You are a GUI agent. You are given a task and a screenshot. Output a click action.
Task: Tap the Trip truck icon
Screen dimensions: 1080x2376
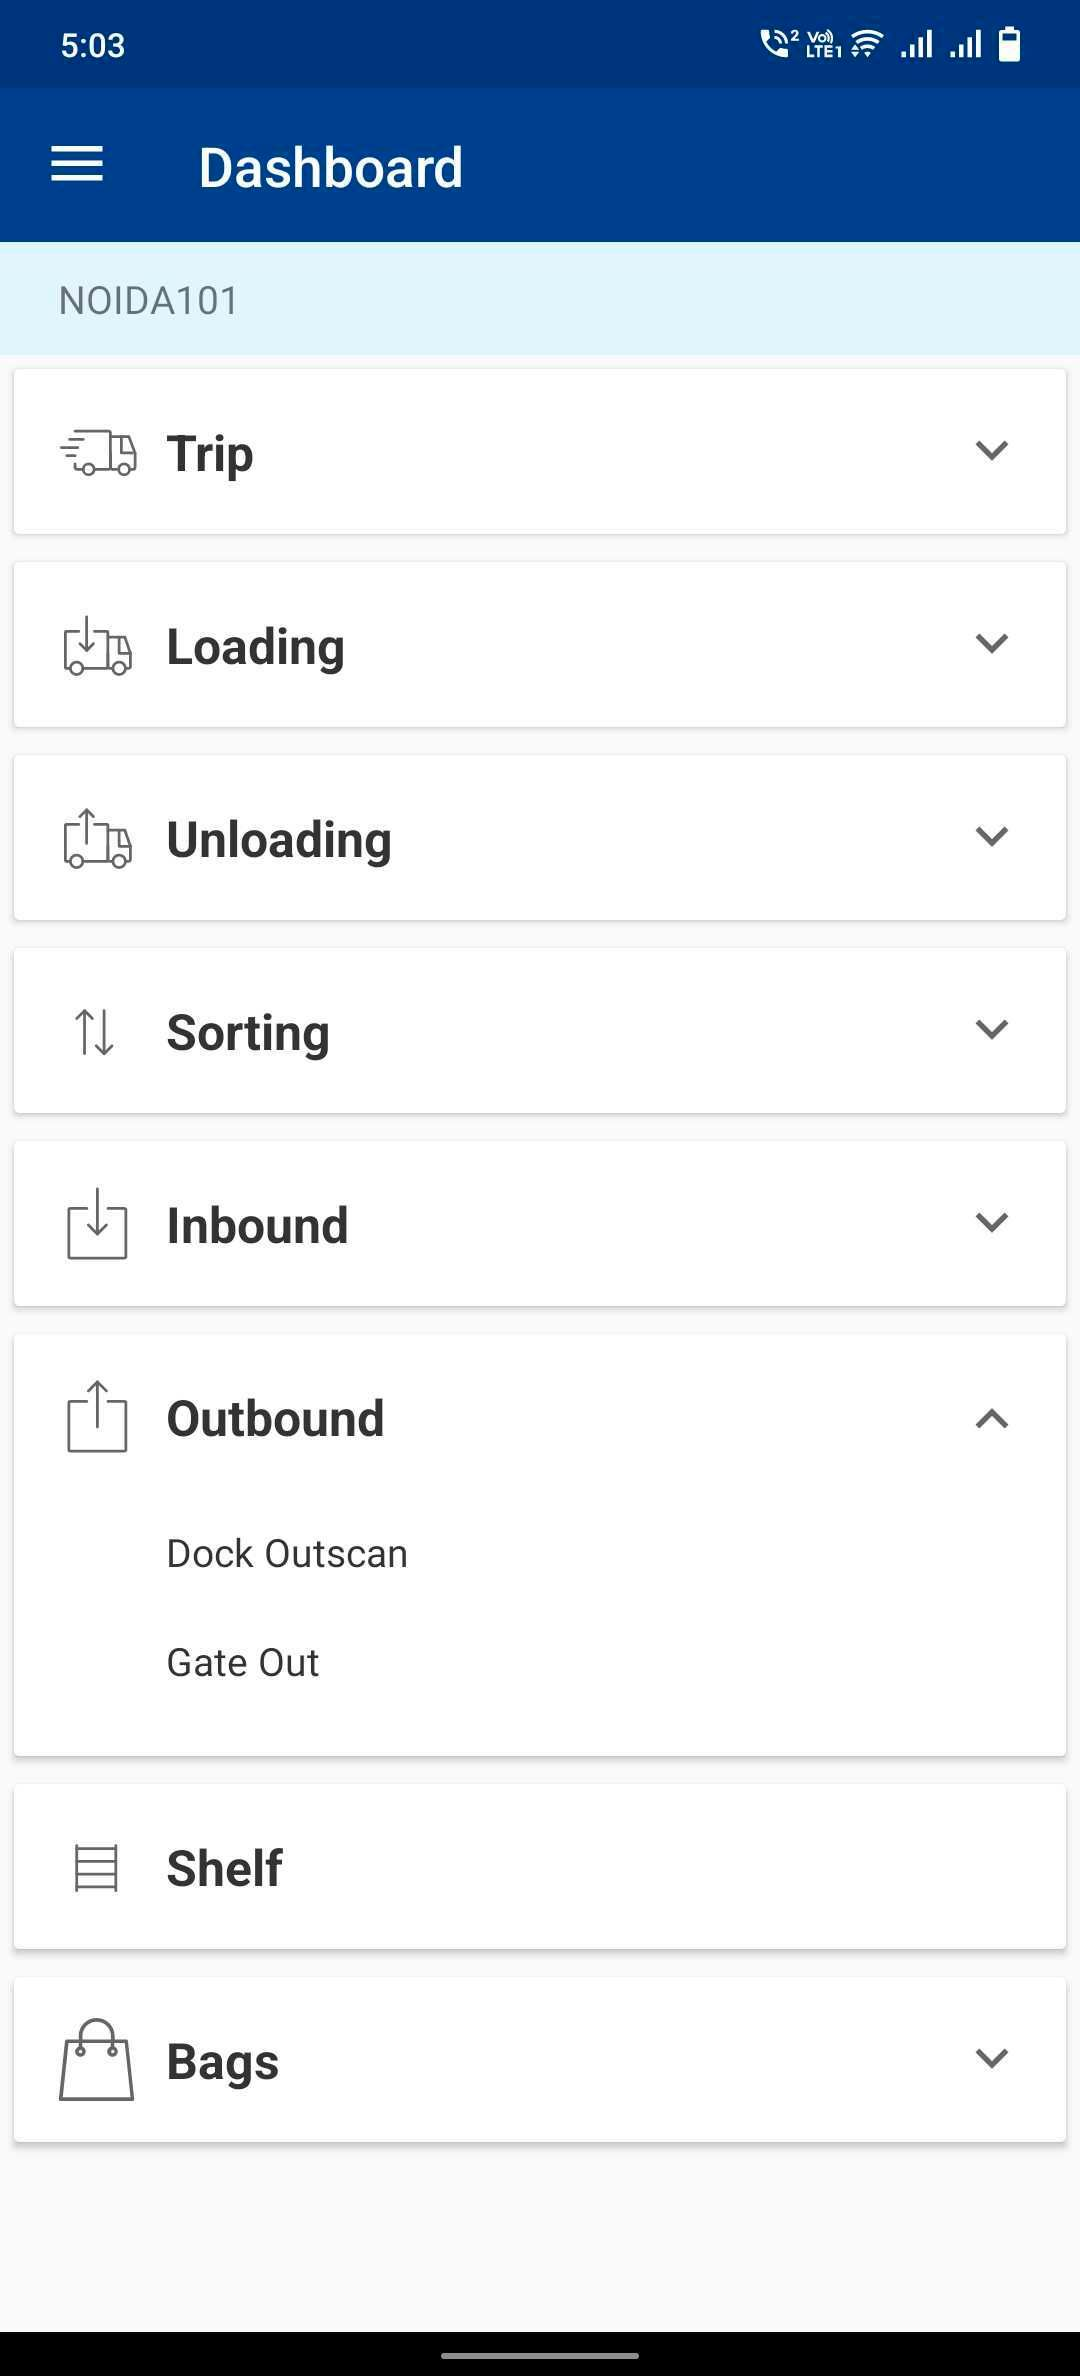point(98,452)
